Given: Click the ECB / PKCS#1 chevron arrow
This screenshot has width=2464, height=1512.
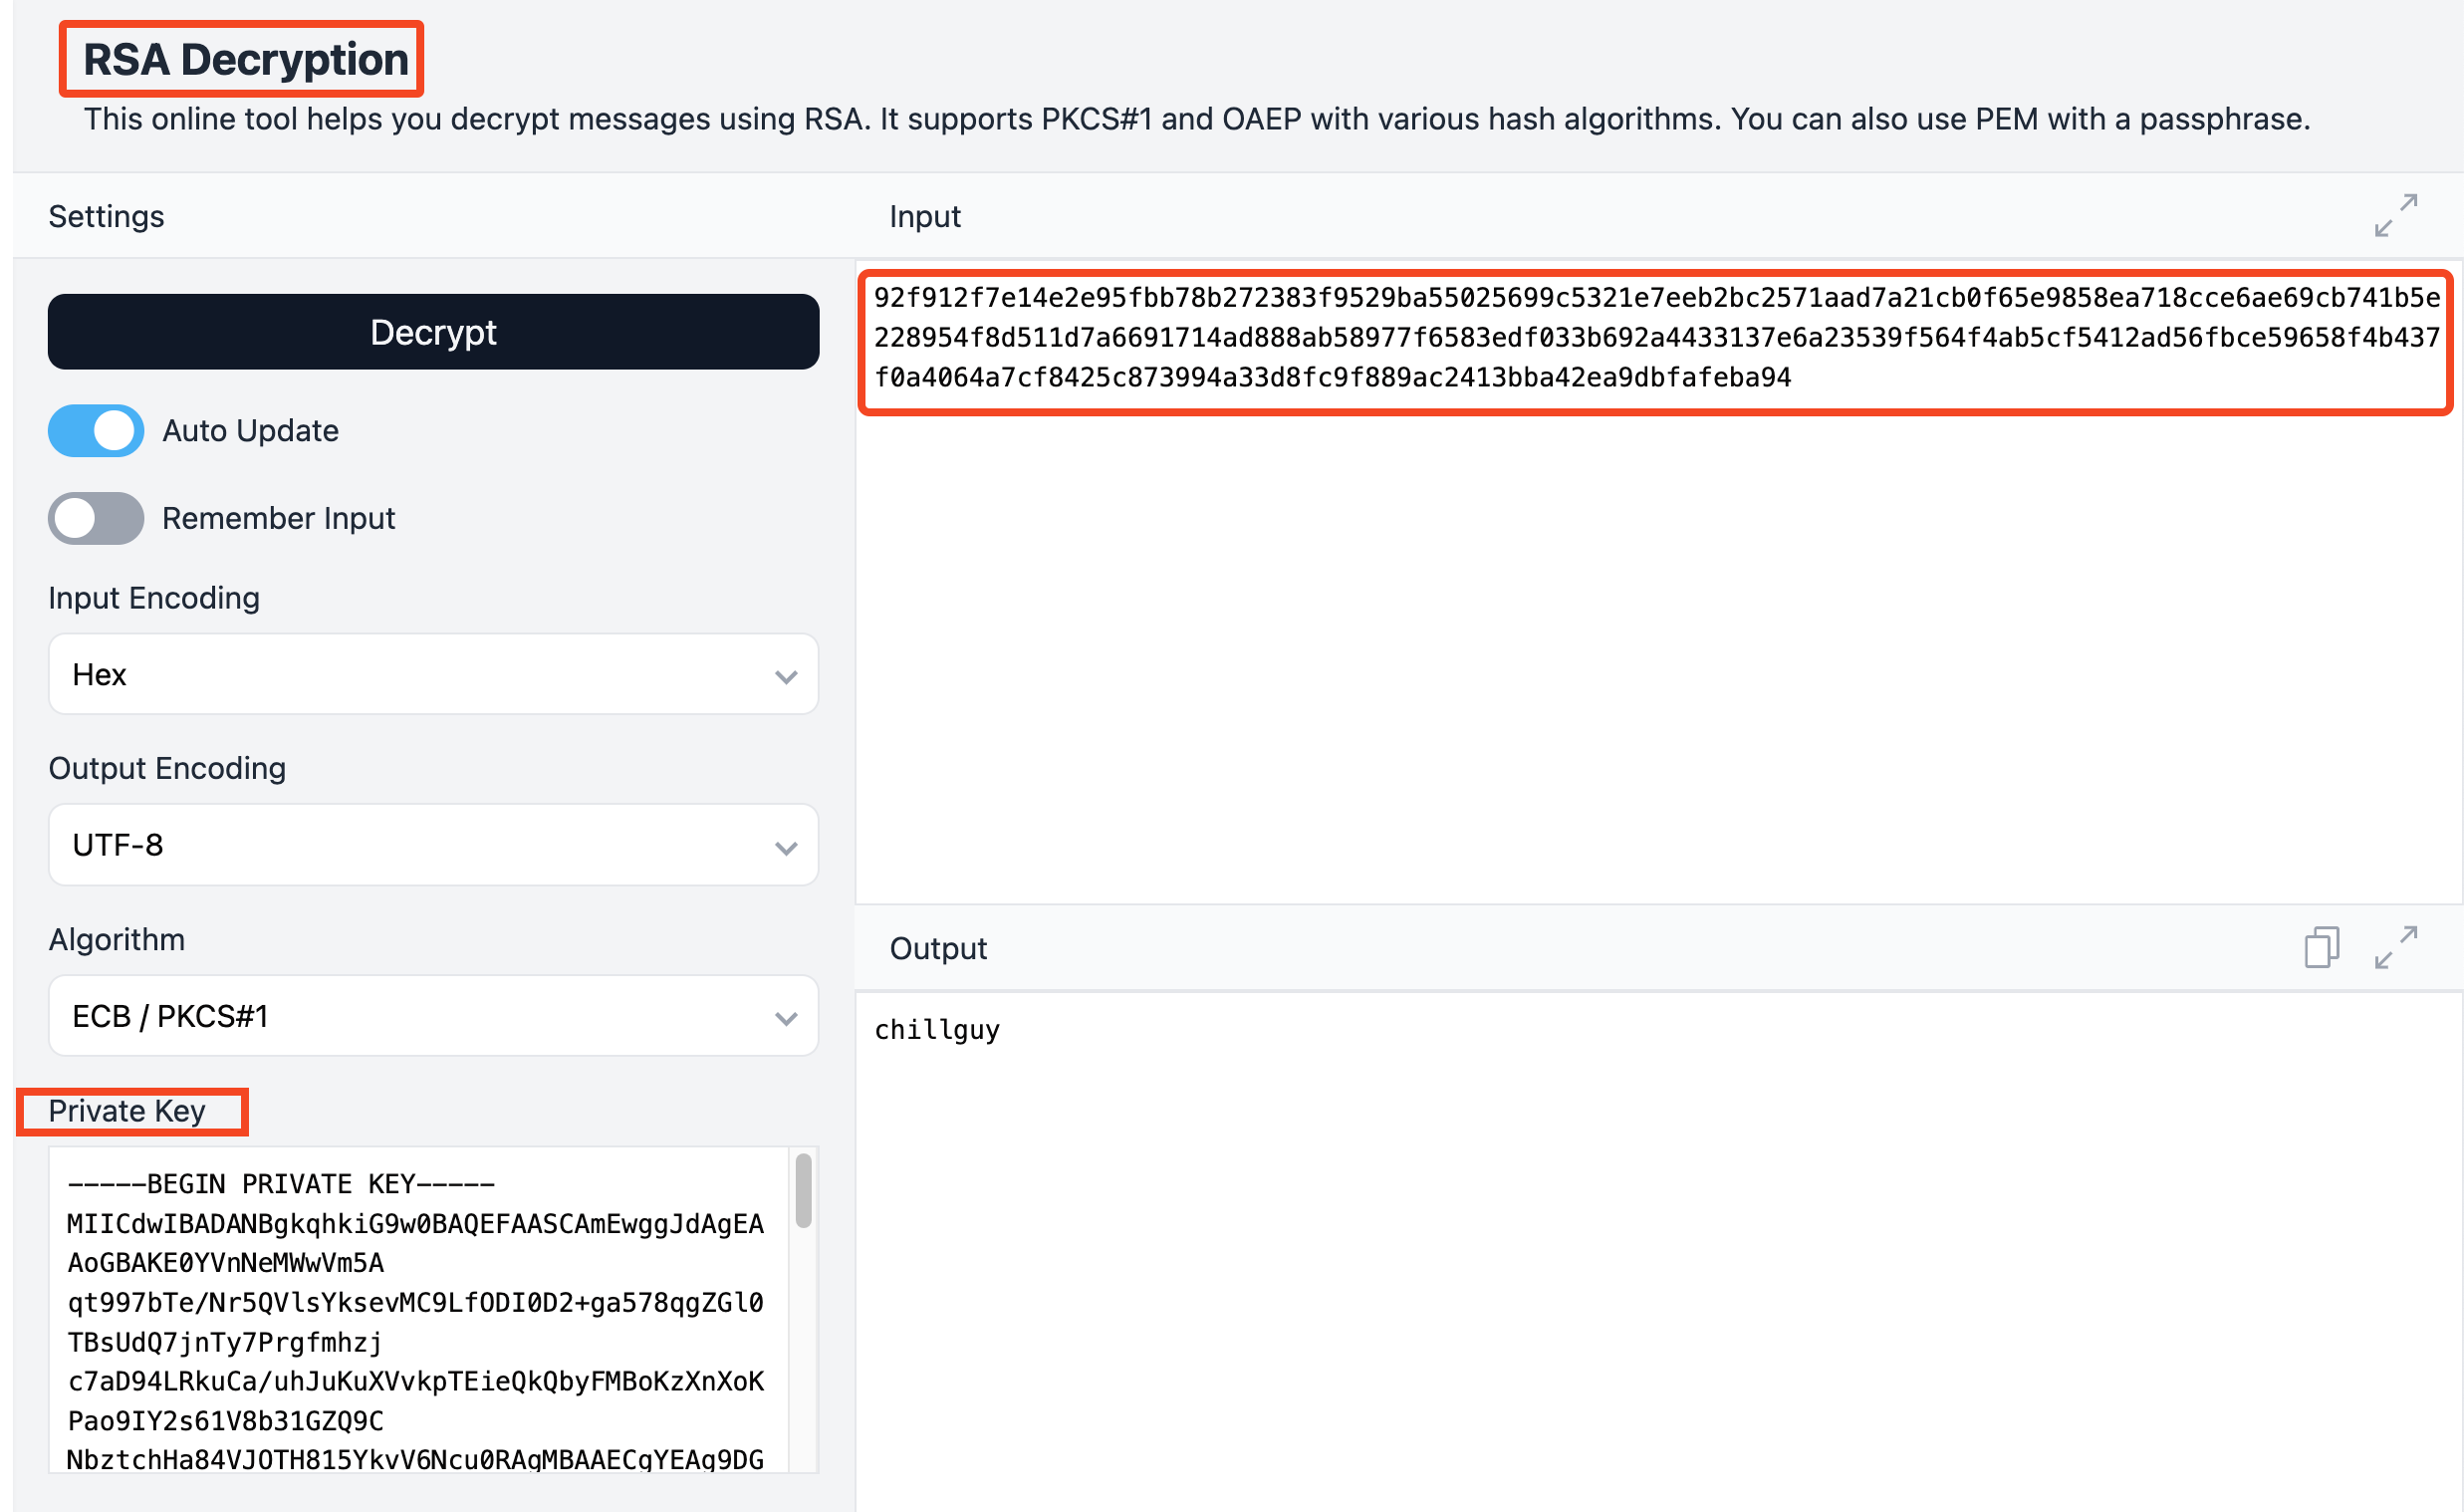Looking at the screenshot, I should 786,1019.
